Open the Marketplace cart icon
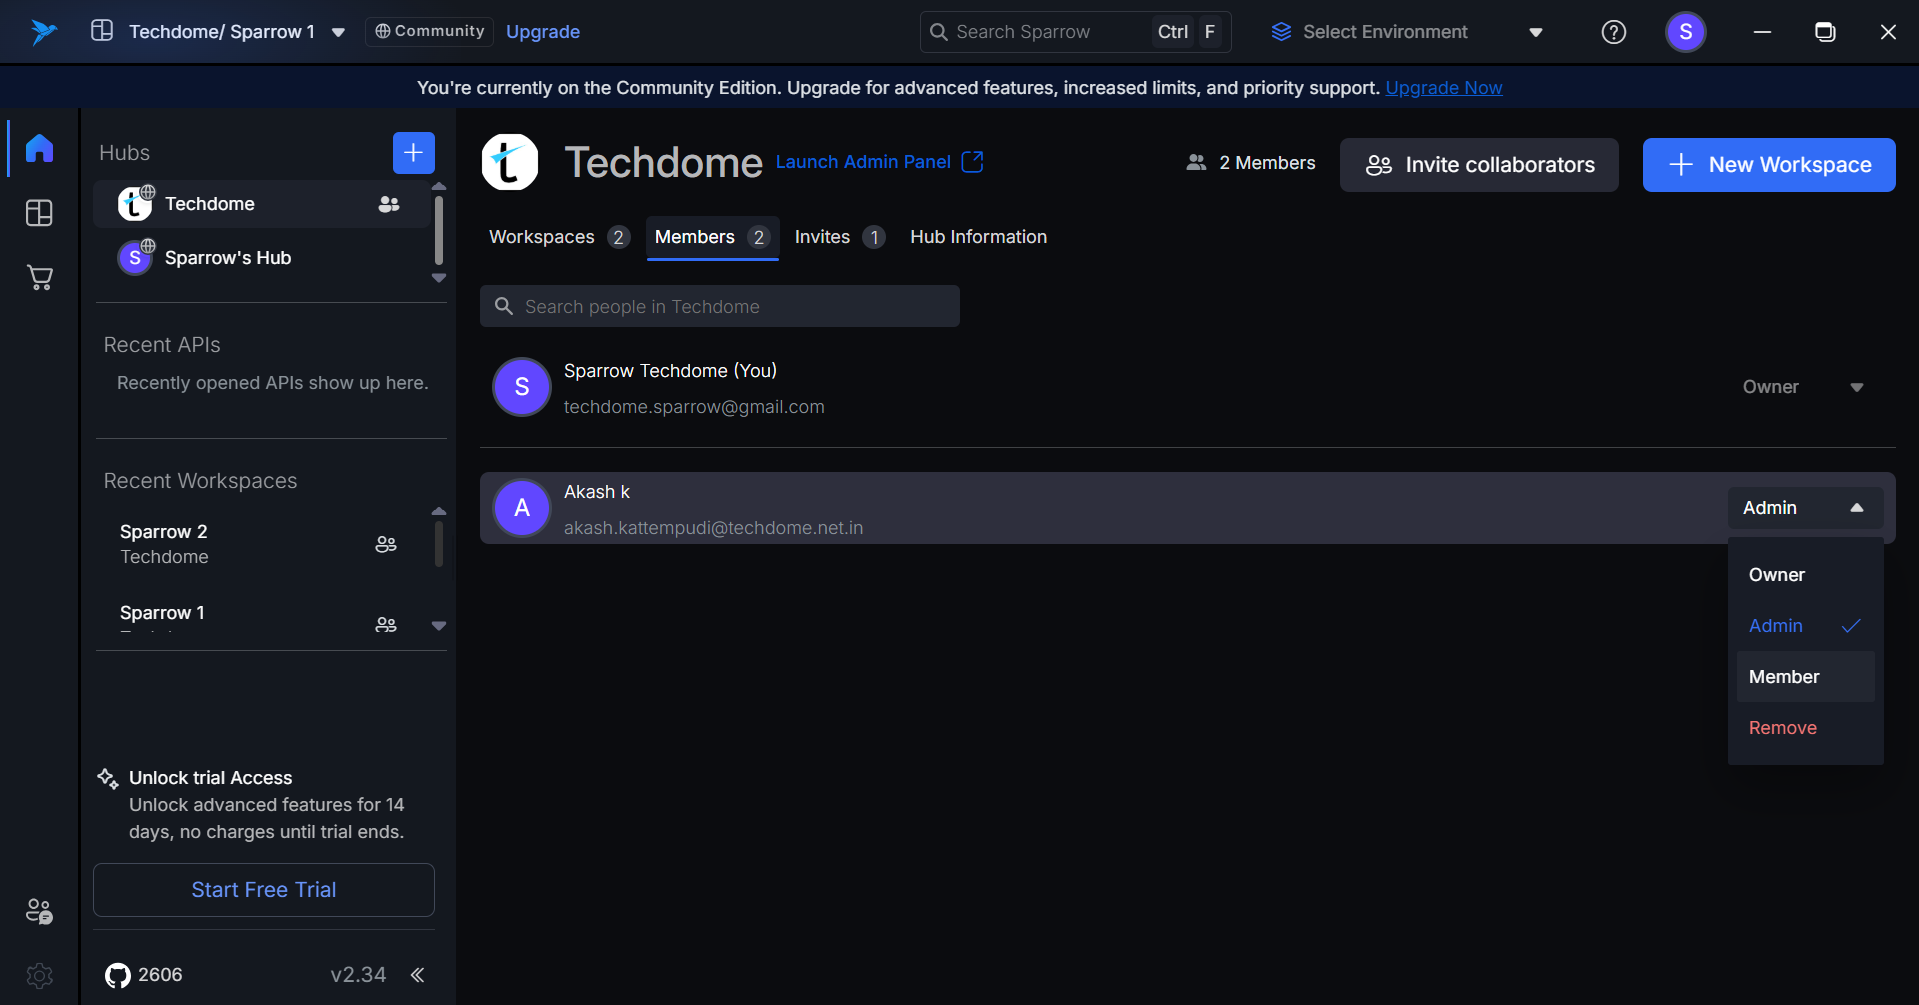Viewport: 1919px width, 1005px height. tap(39, 278)
